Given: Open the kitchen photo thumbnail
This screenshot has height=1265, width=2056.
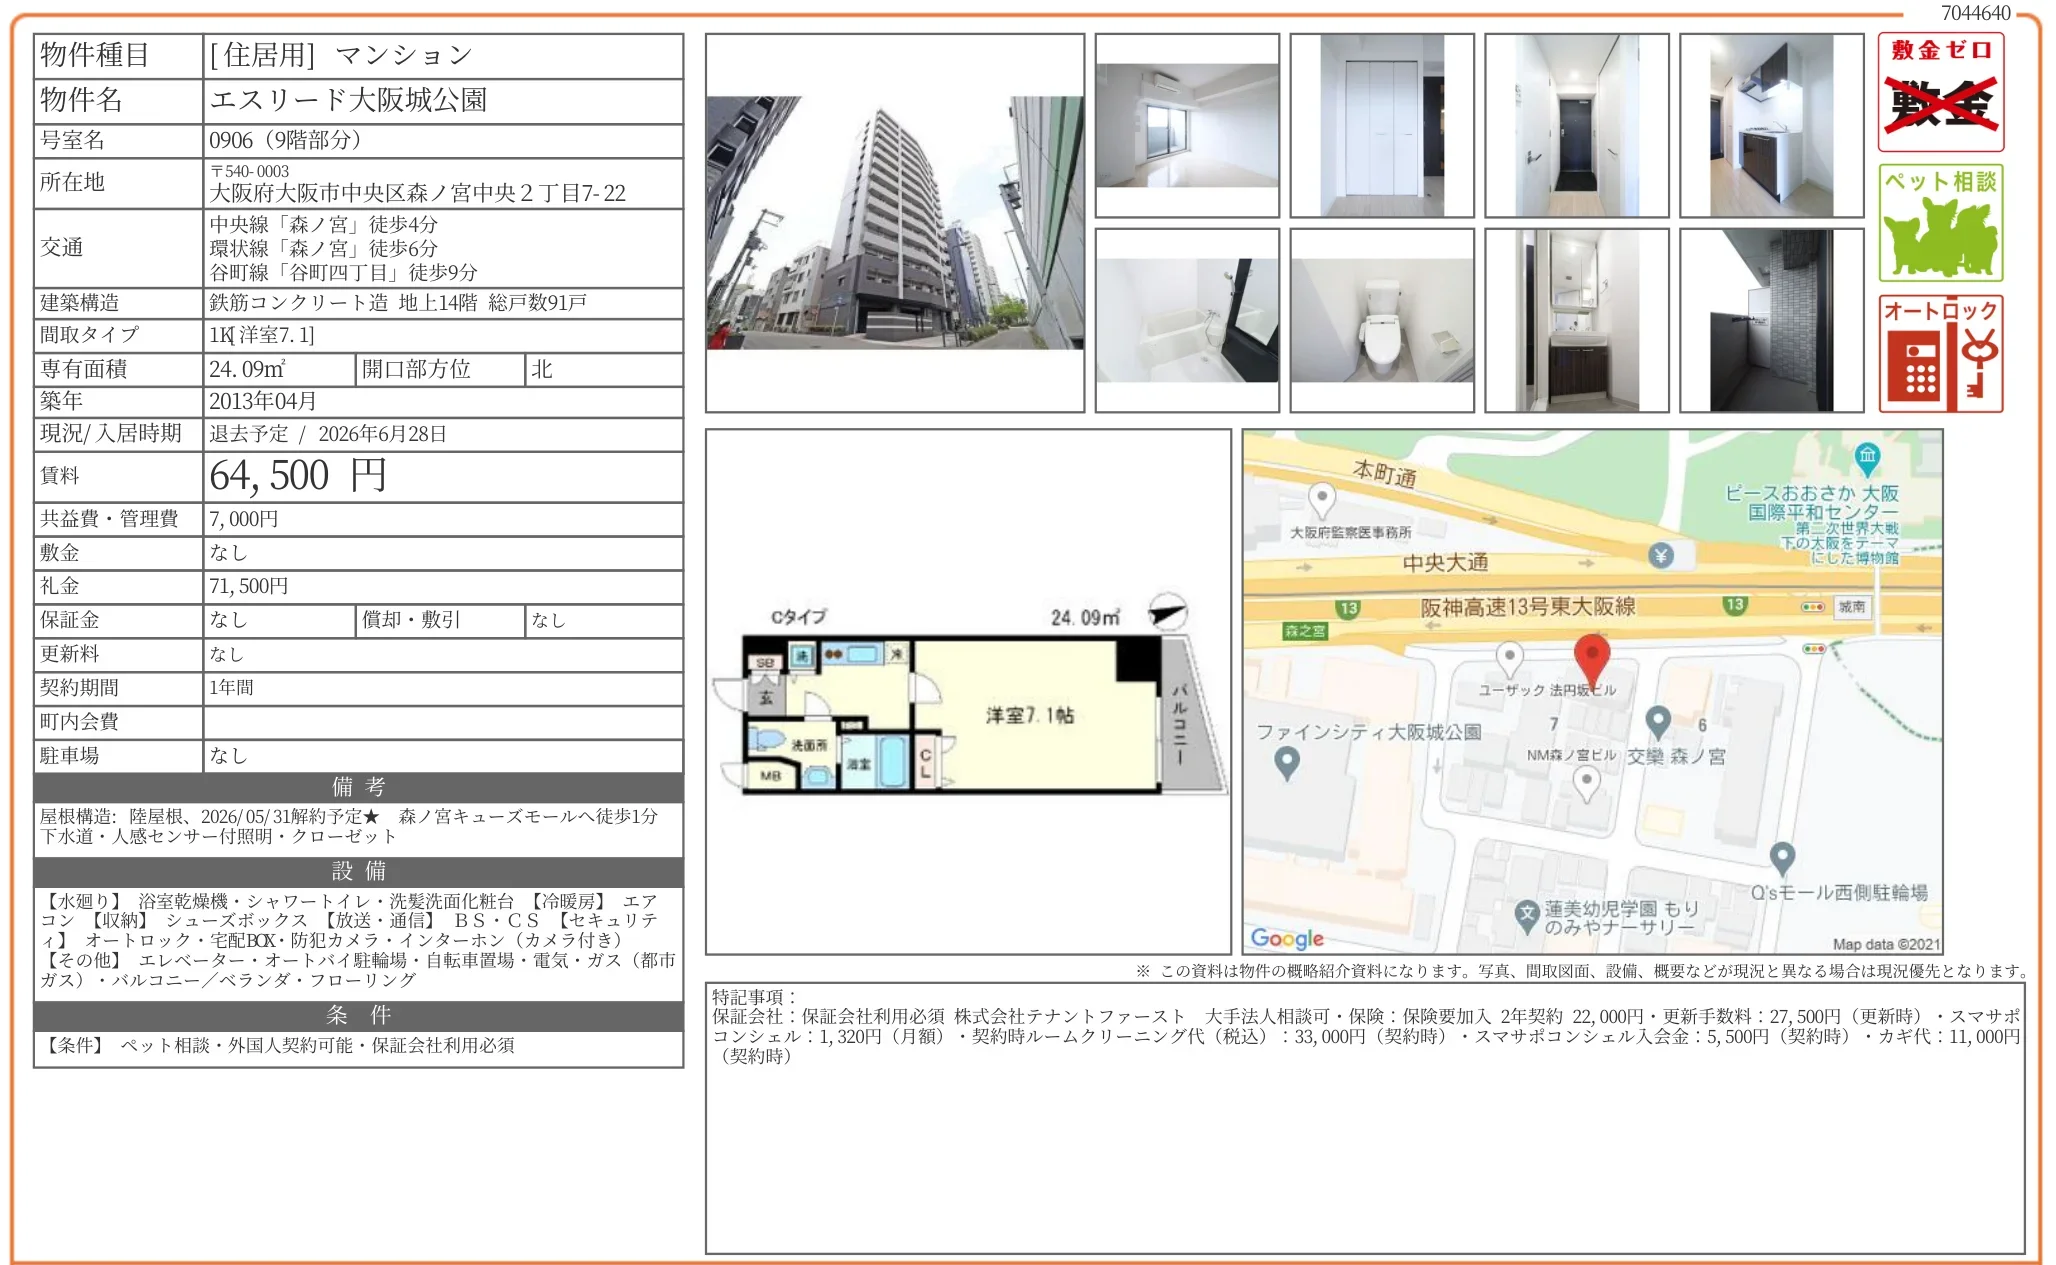Looking at the screenshot, I should (1772, 126).
